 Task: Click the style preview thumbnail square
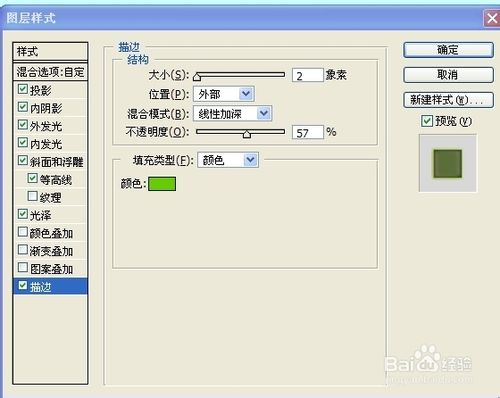pyautogui.click(x=448, y=163)
